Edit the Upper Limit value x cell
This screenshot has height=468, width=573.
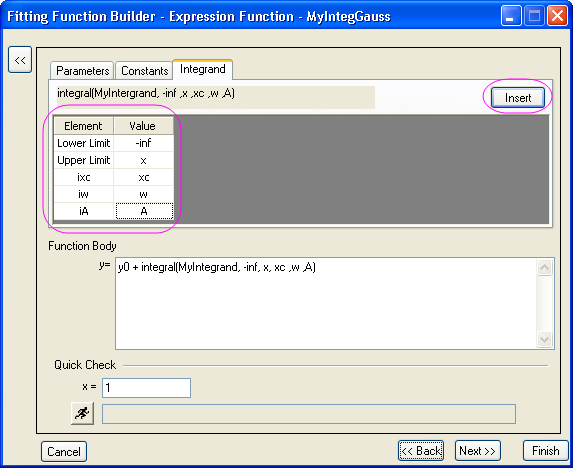(144, 160)
